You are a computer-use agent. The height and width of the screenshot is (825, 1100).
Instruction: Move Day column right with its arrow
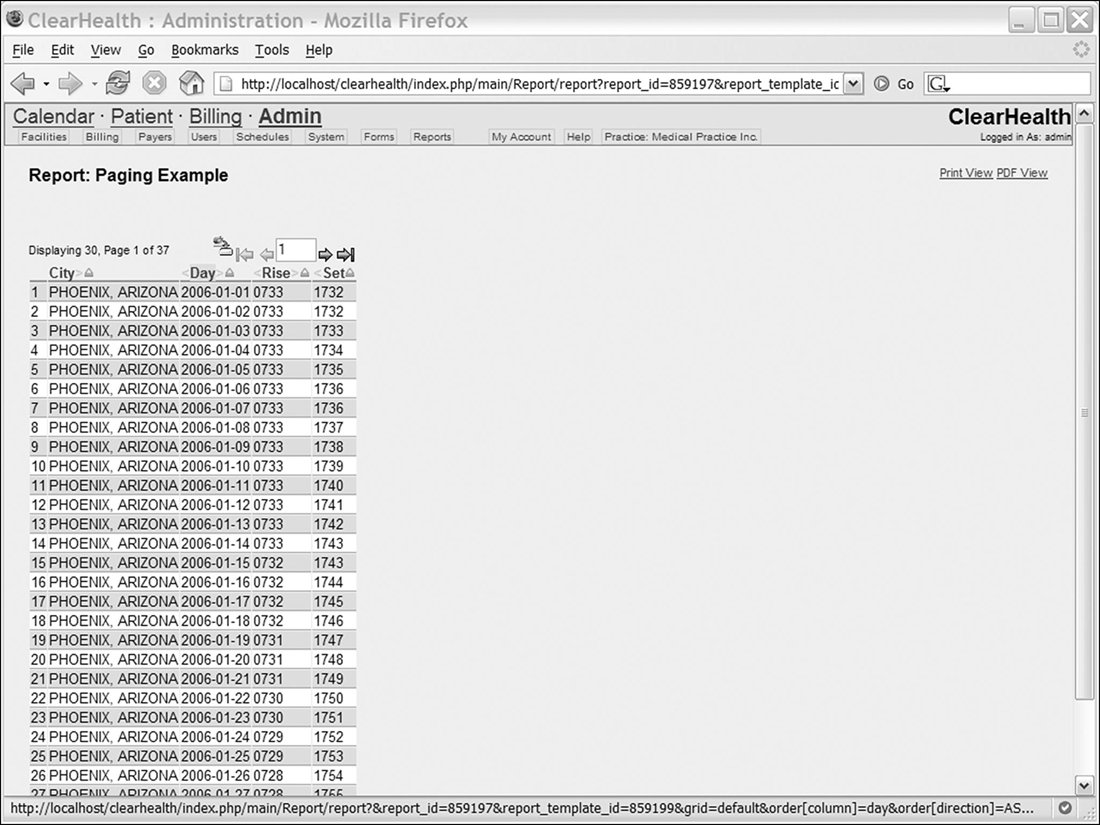[x=220, y=273]
